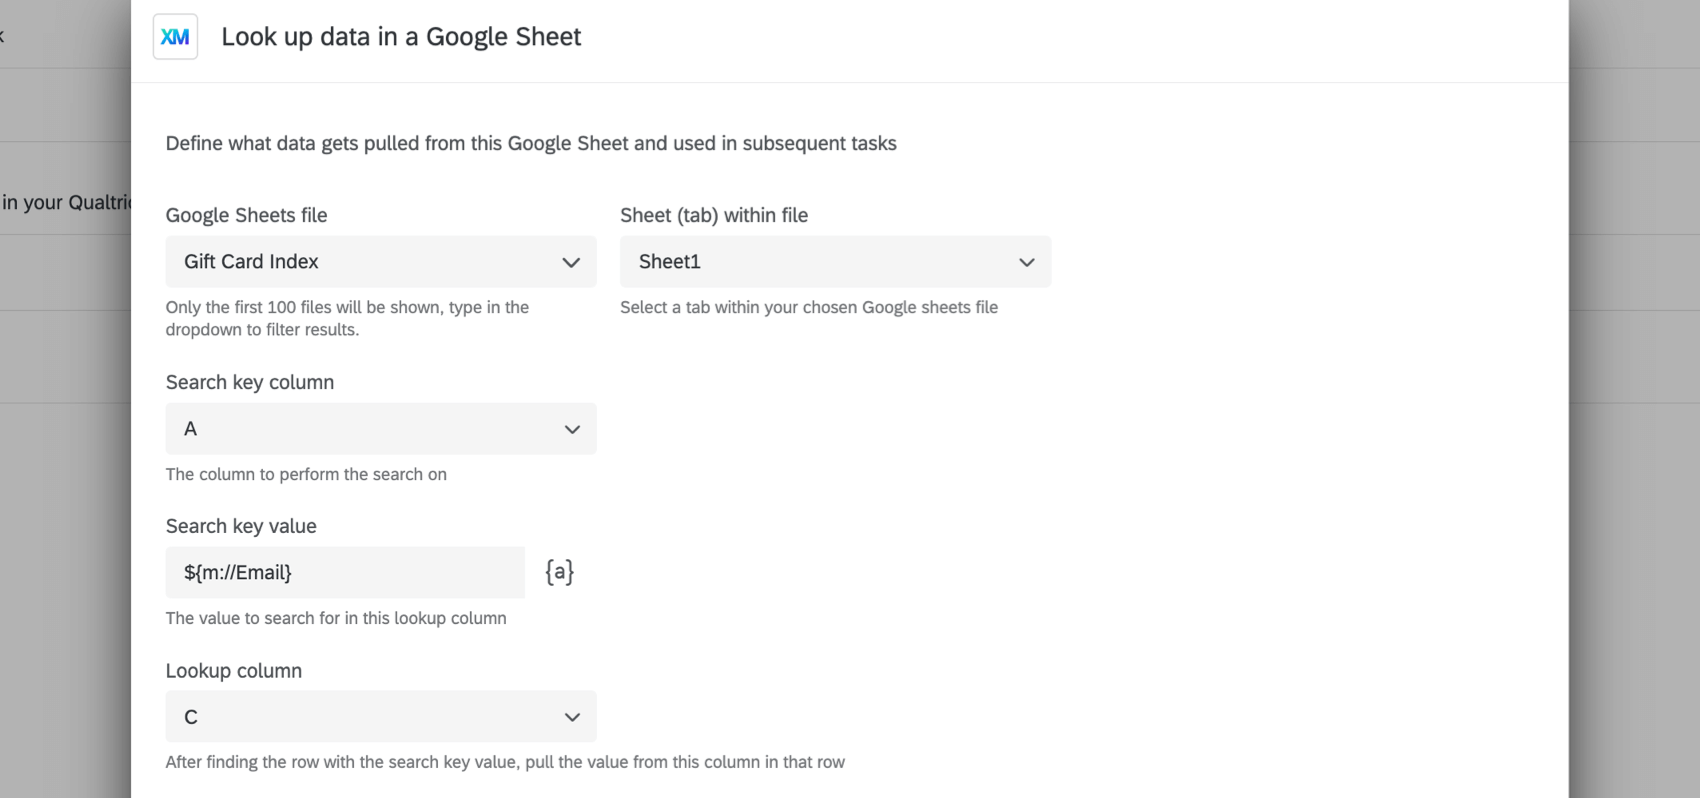Click the XM logo icon

[x=175, y=37]
